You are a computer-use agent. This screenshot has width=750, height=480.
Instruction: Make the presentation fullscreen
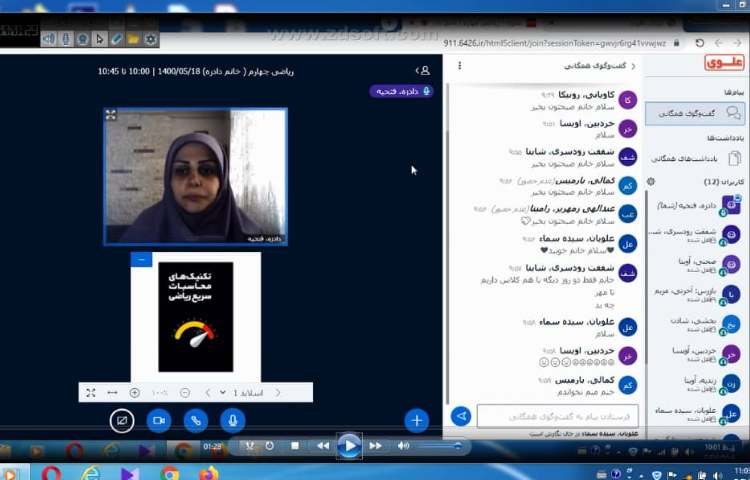click(90, 393)
